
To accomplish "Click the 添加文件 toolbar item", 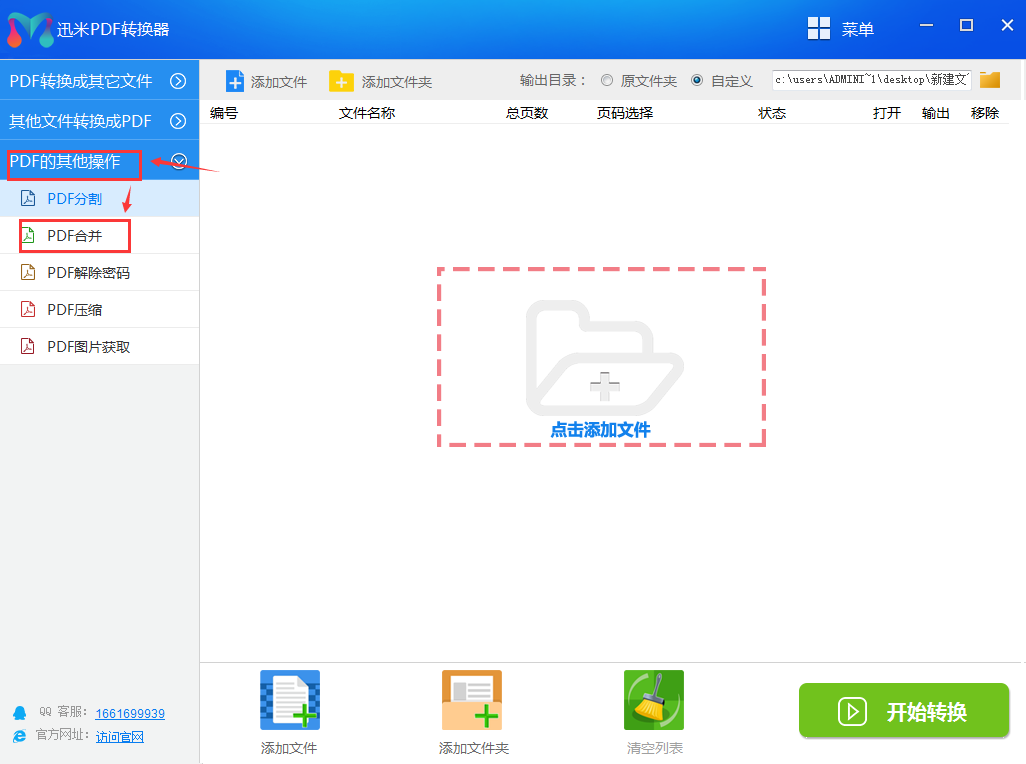I will pos(266,79).
